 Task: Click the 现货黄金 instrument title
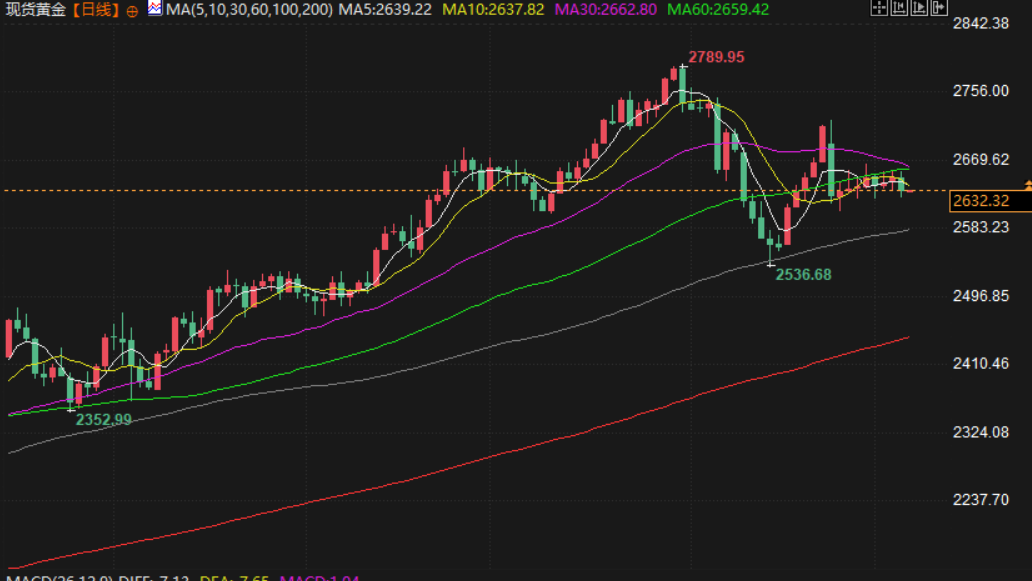coord(36,10)
